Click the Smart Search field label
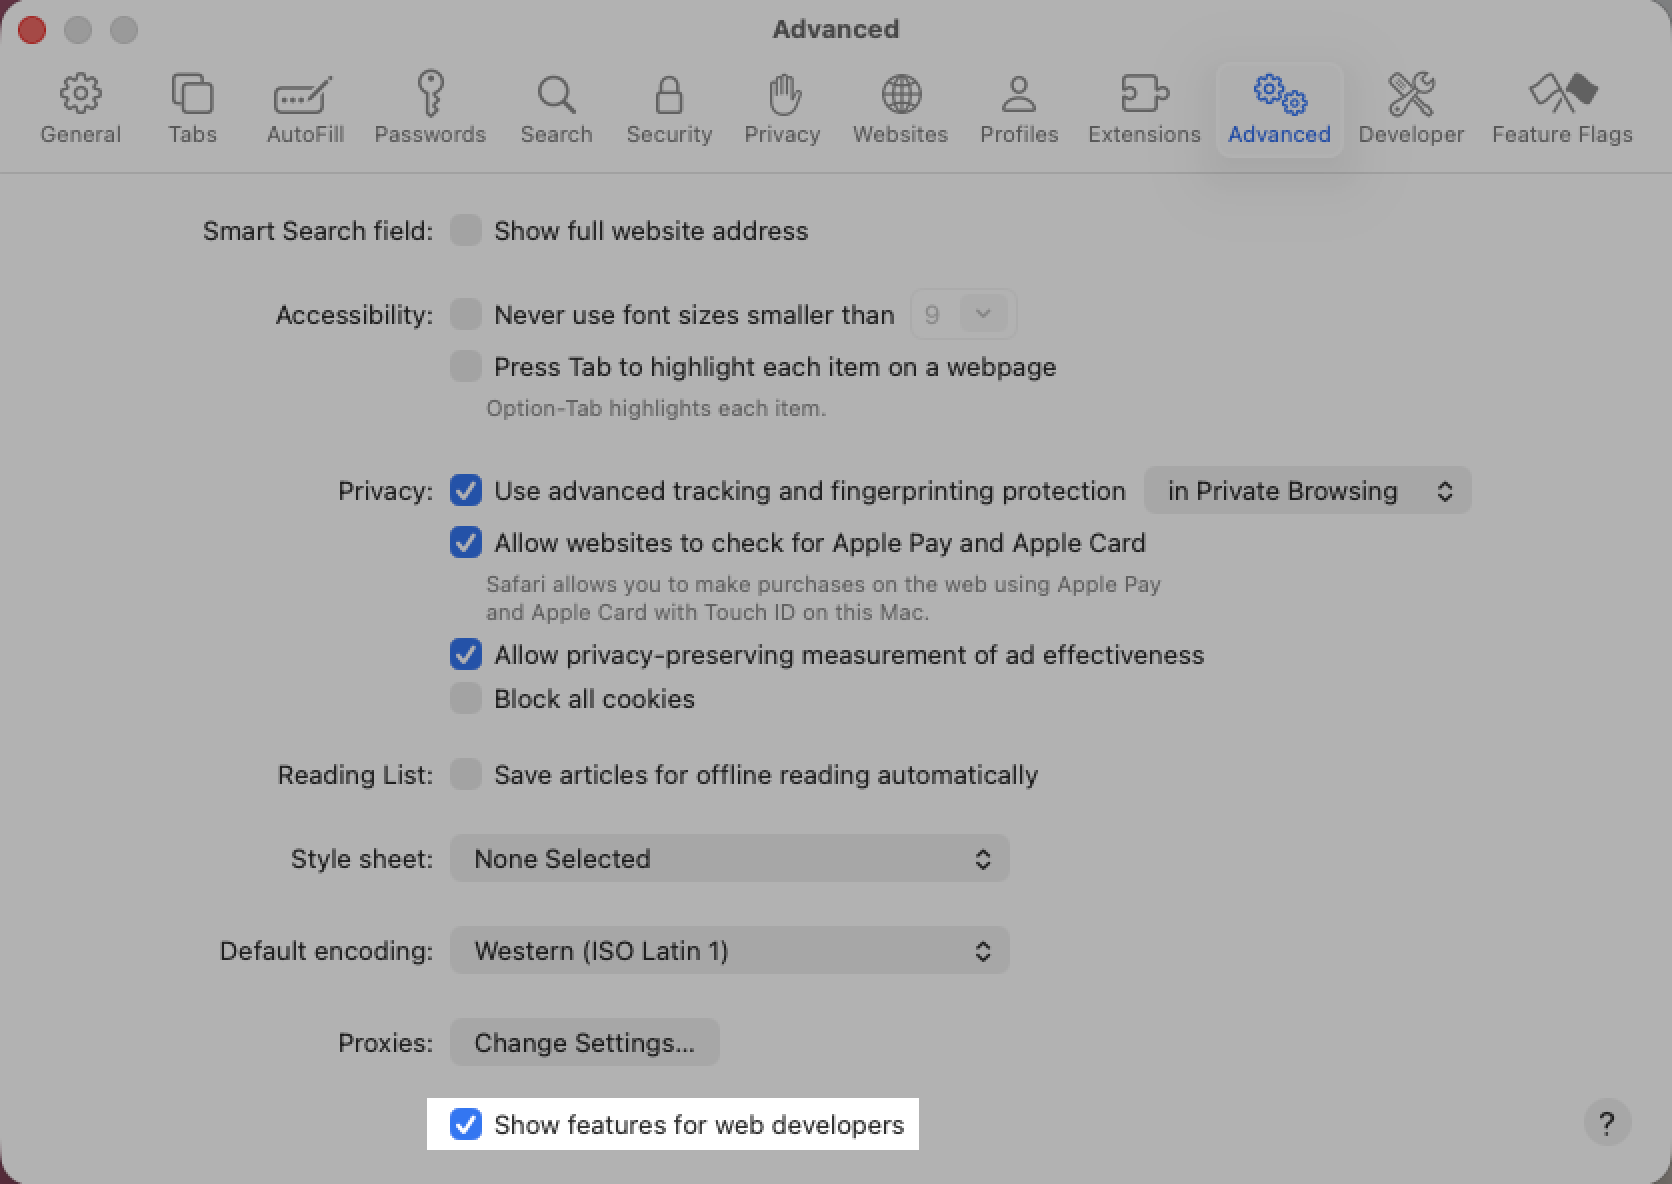Image resolution: width=1672 pixels, height=1184 pixels. click(x=318, y=231)
